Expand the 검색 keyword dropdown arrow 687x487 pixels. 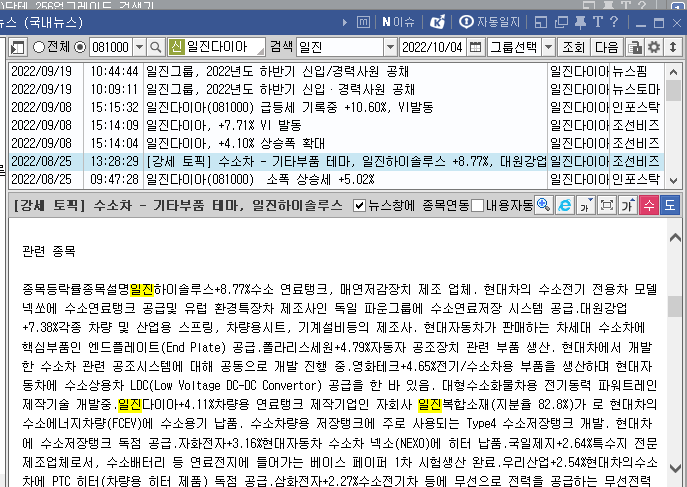tap(390, 47)
